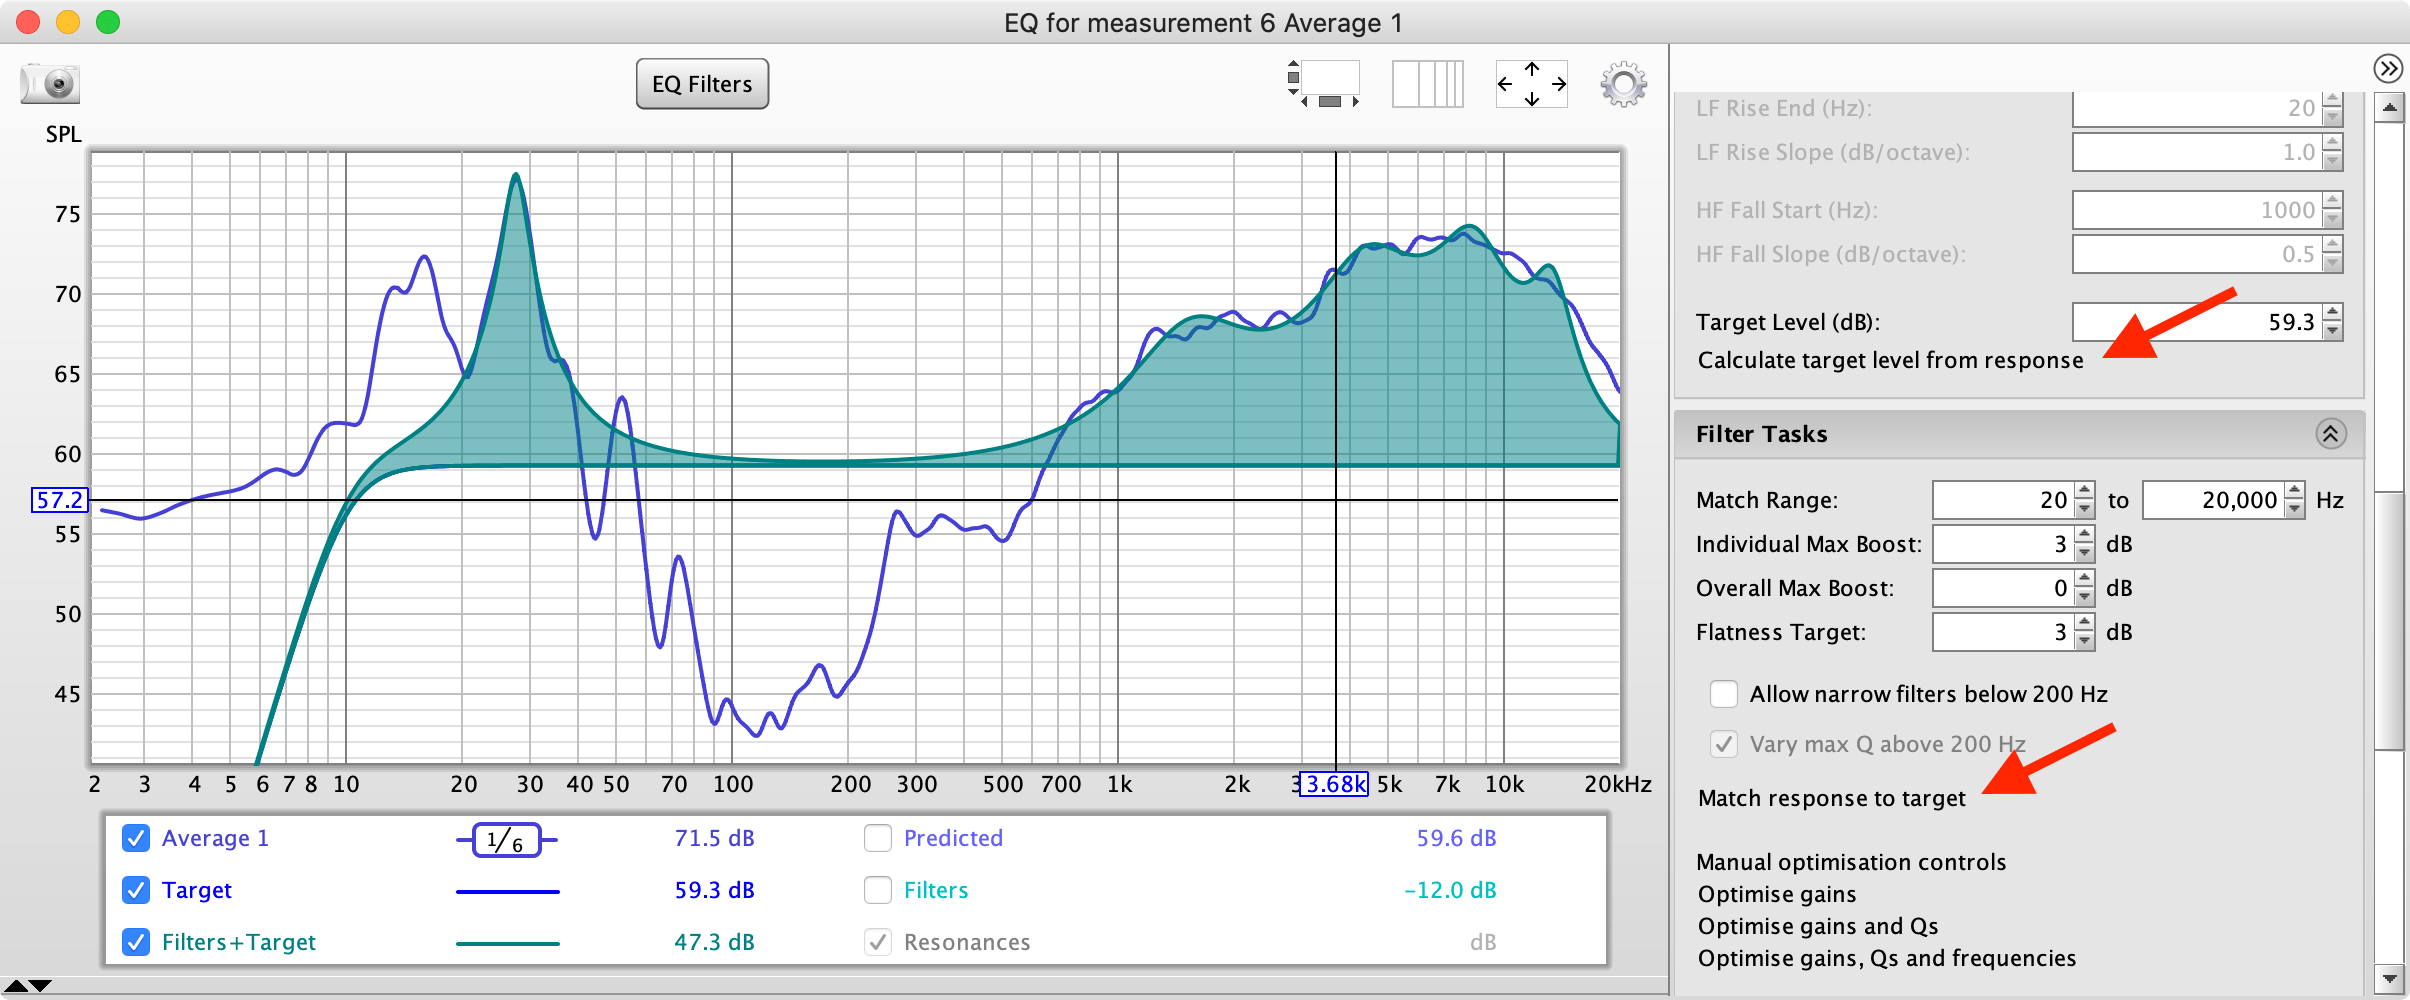Click the right panel vertical scrollbar thumb
The width and height of the screenshot is (2410, 1000).
(x=2389, y=620)
